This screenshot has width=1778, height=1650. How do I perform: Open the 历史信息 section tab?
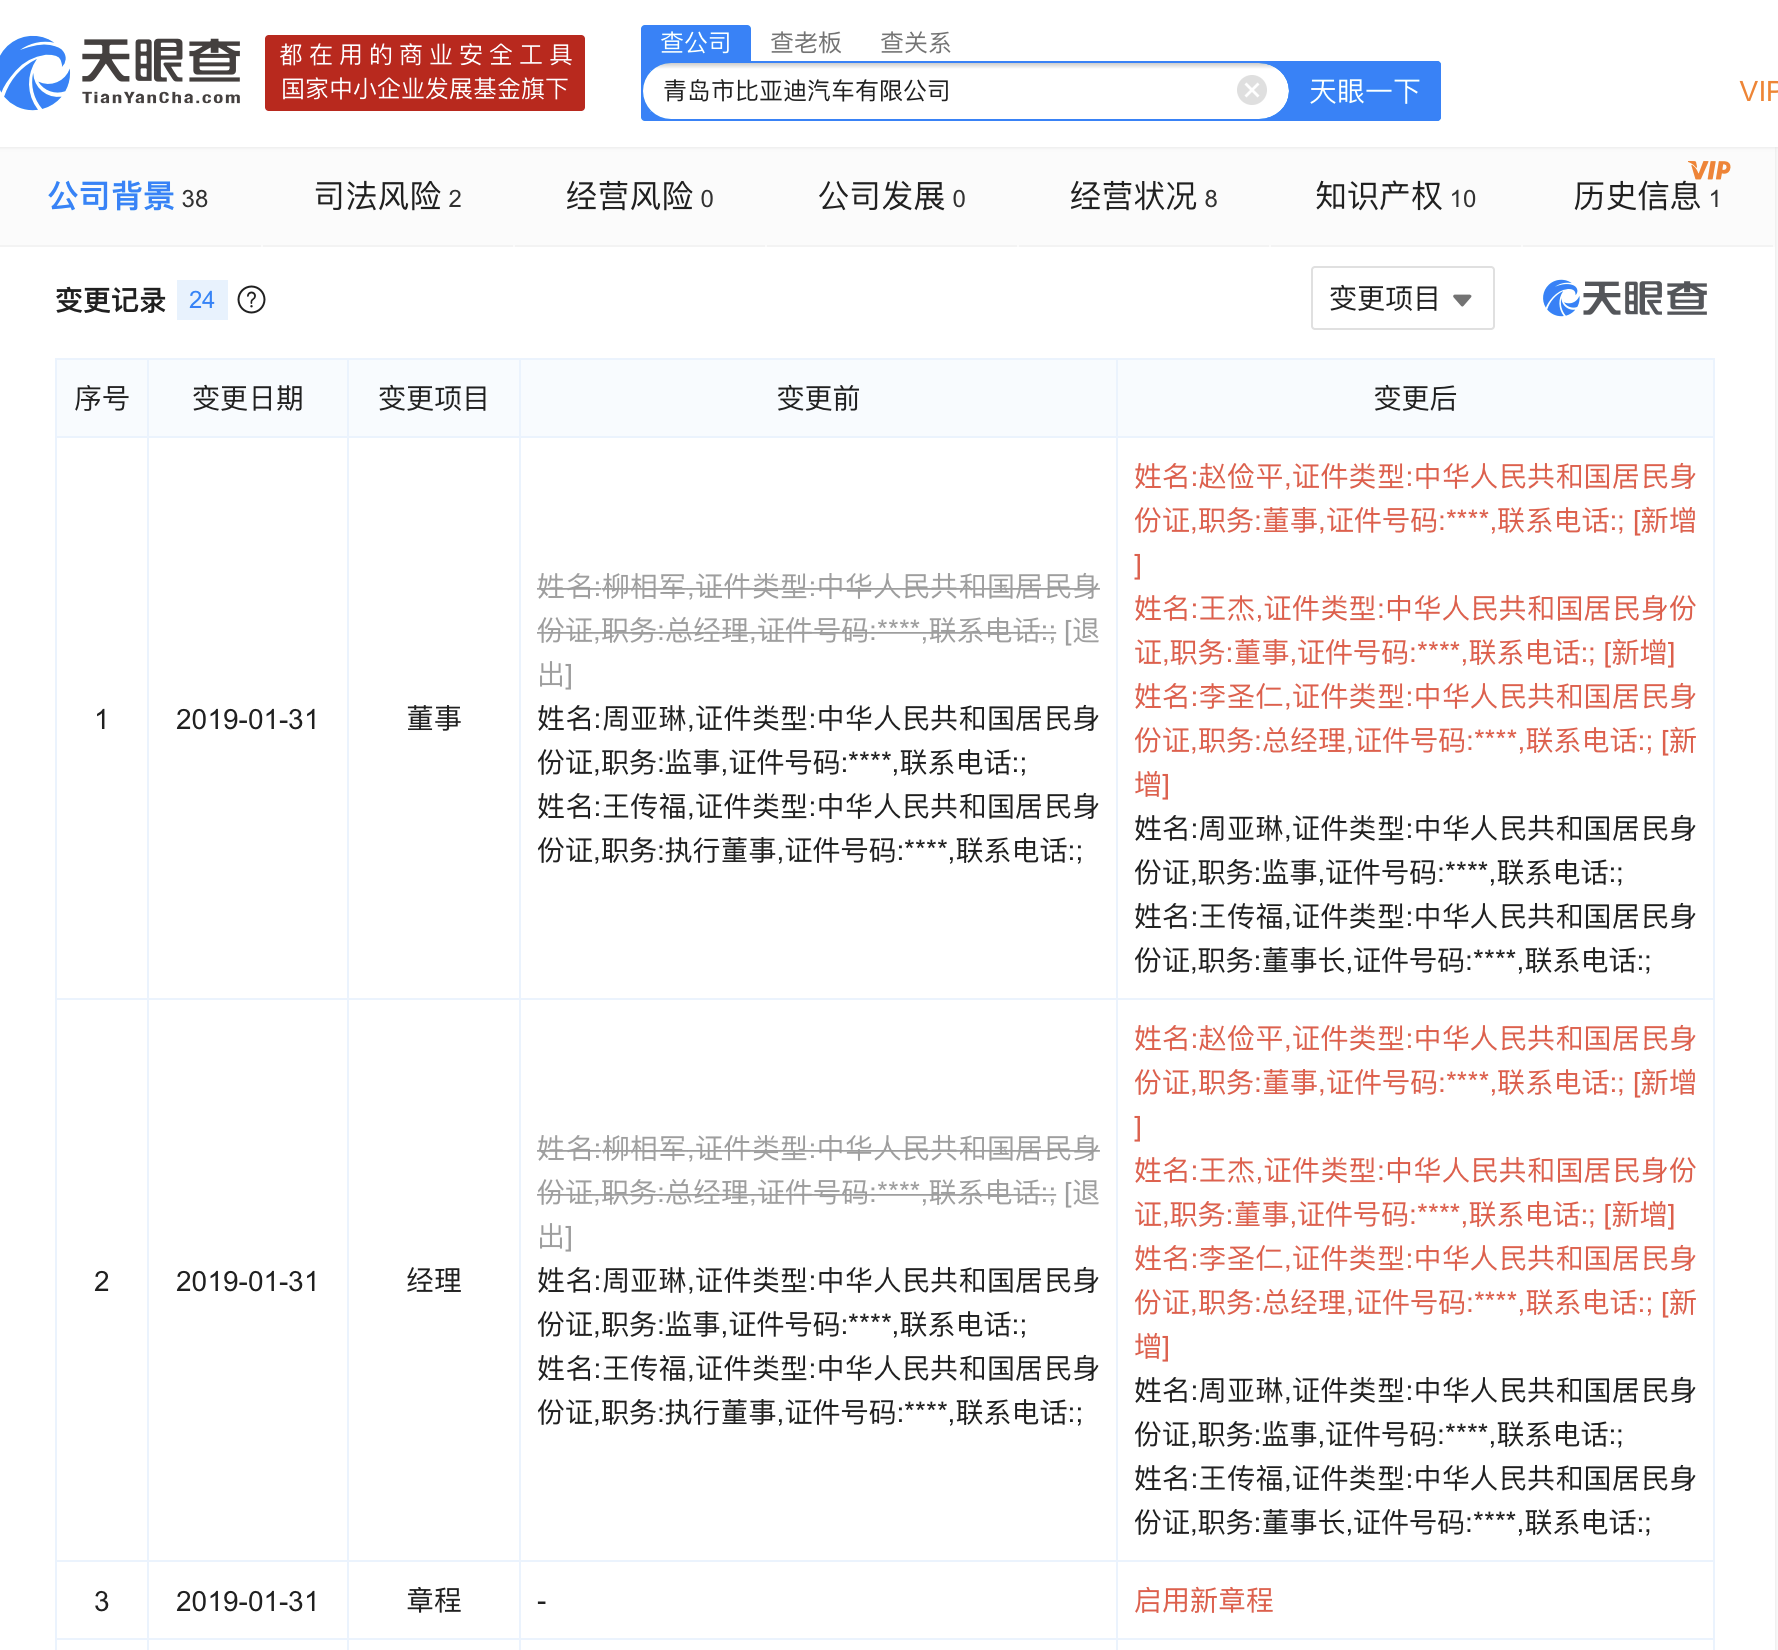pos(1647,196)
